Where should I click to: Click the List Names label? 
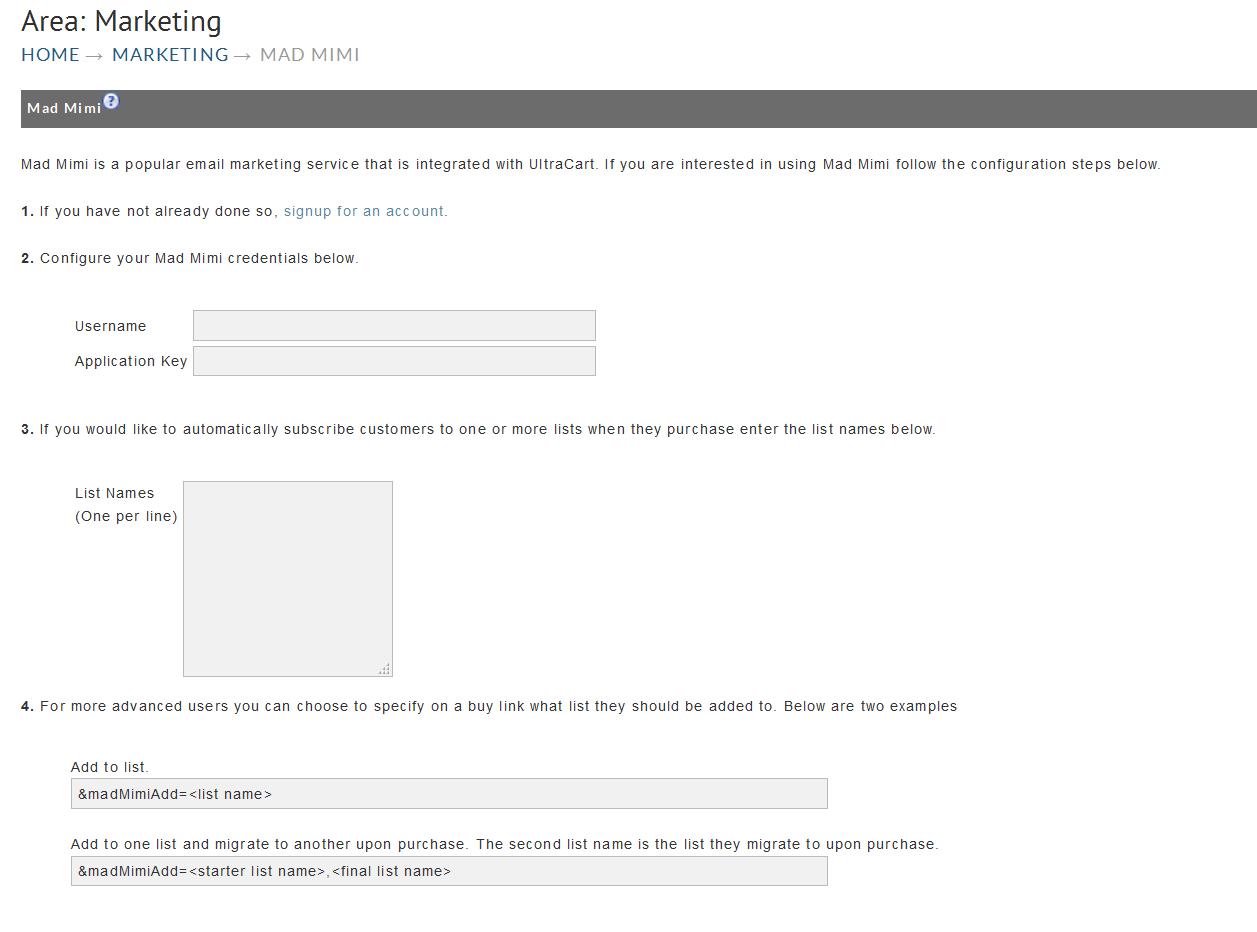click(115, 493)
